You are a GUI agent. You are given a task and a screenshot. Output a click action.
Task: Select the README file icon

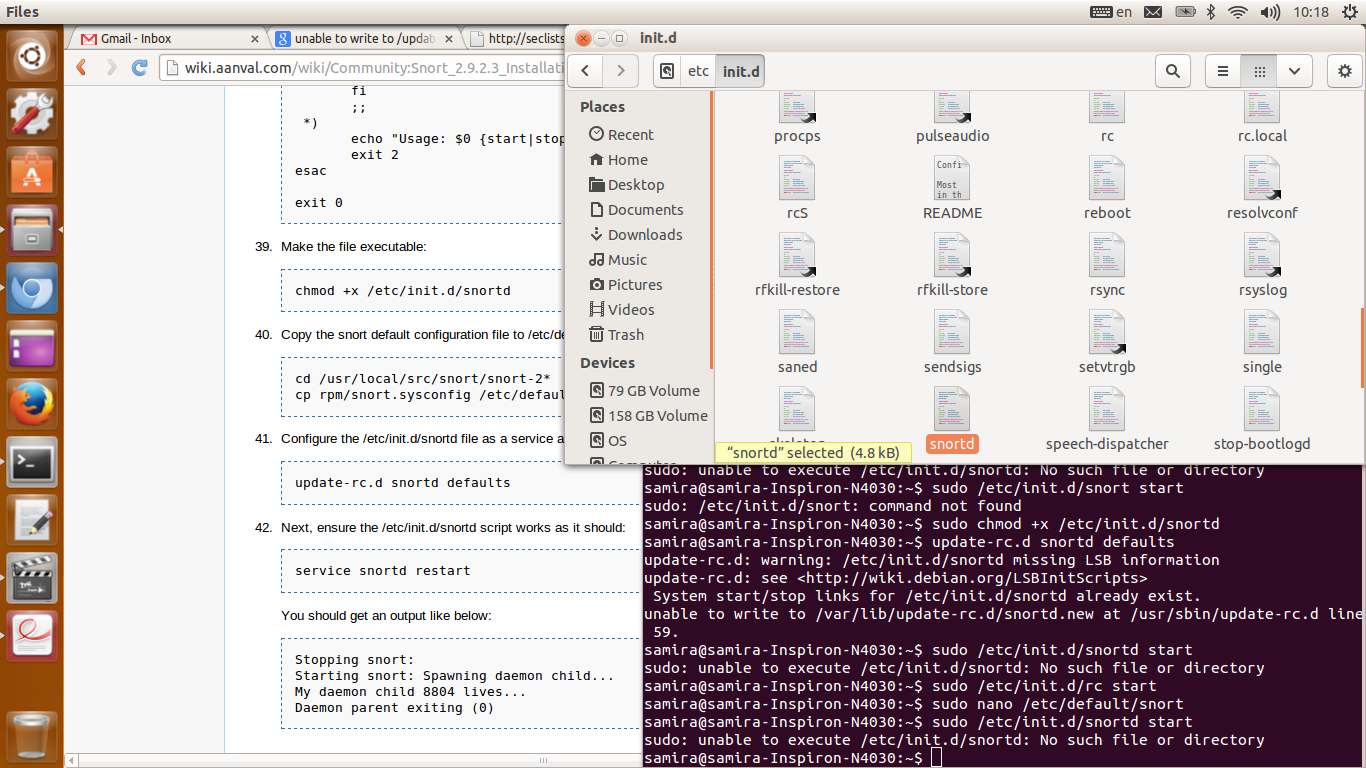(x=951, y=178)
